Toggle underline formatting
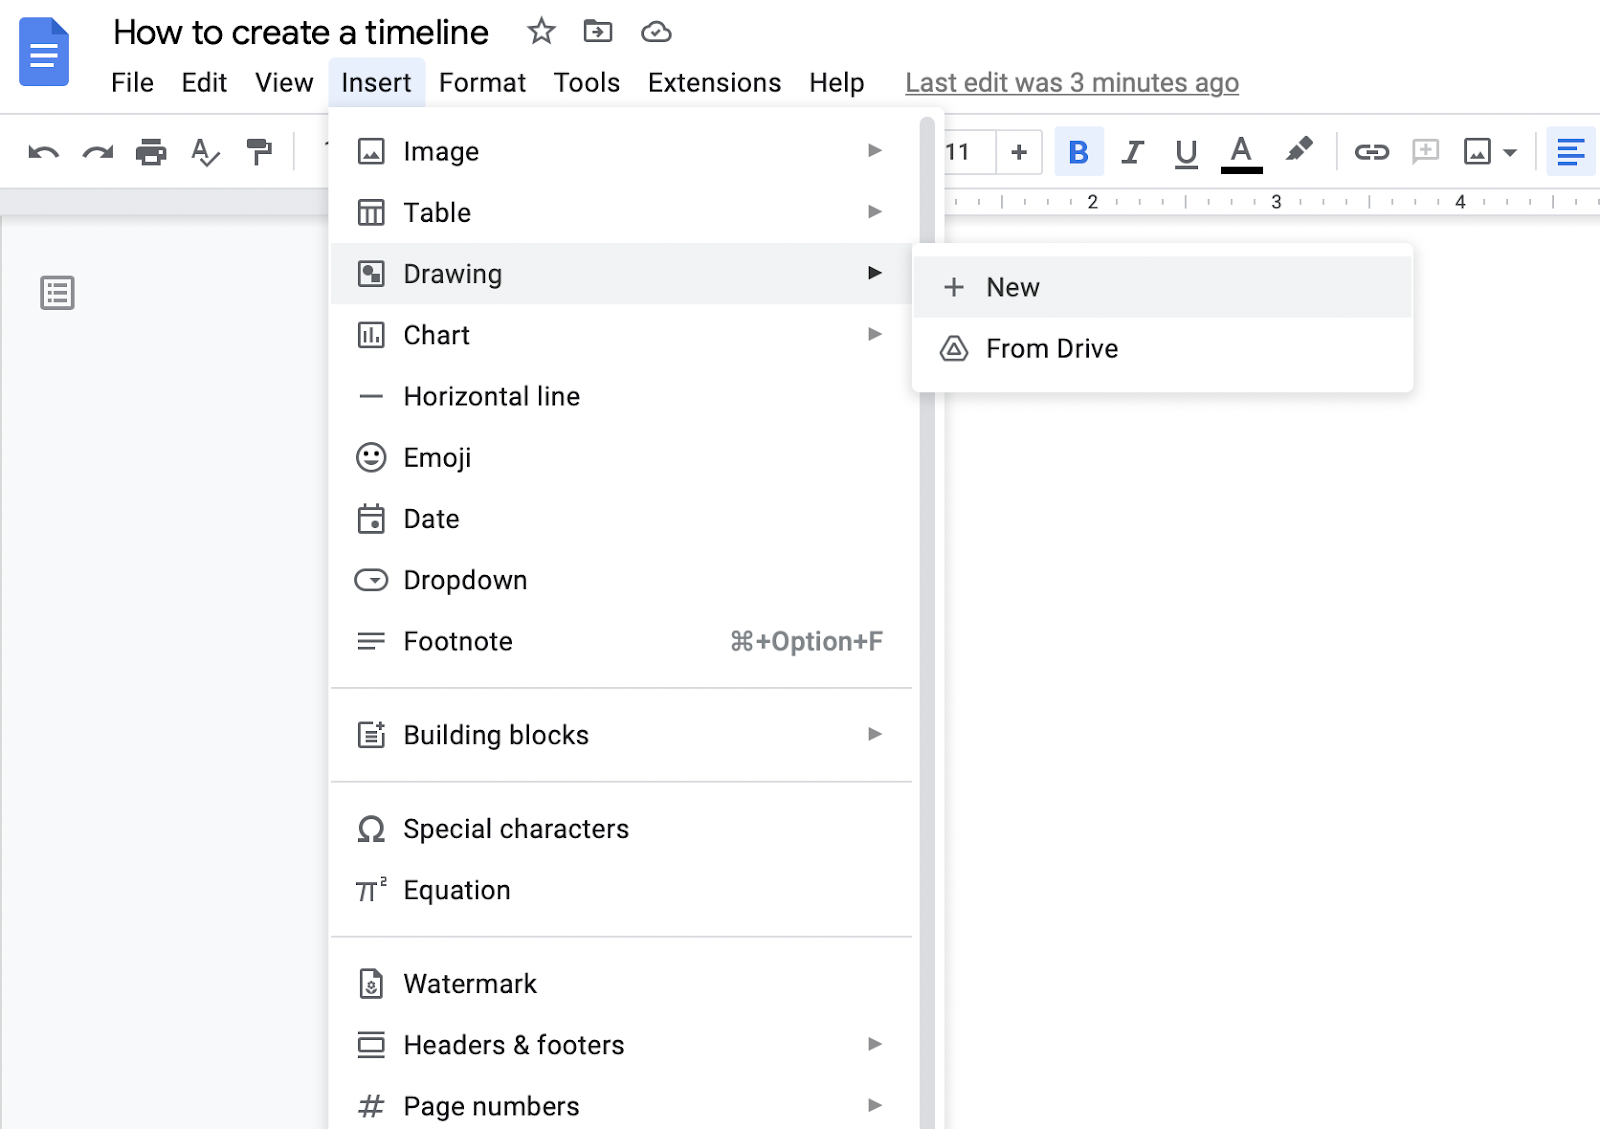The image size is (1600, 1129). pos(1186,152)
